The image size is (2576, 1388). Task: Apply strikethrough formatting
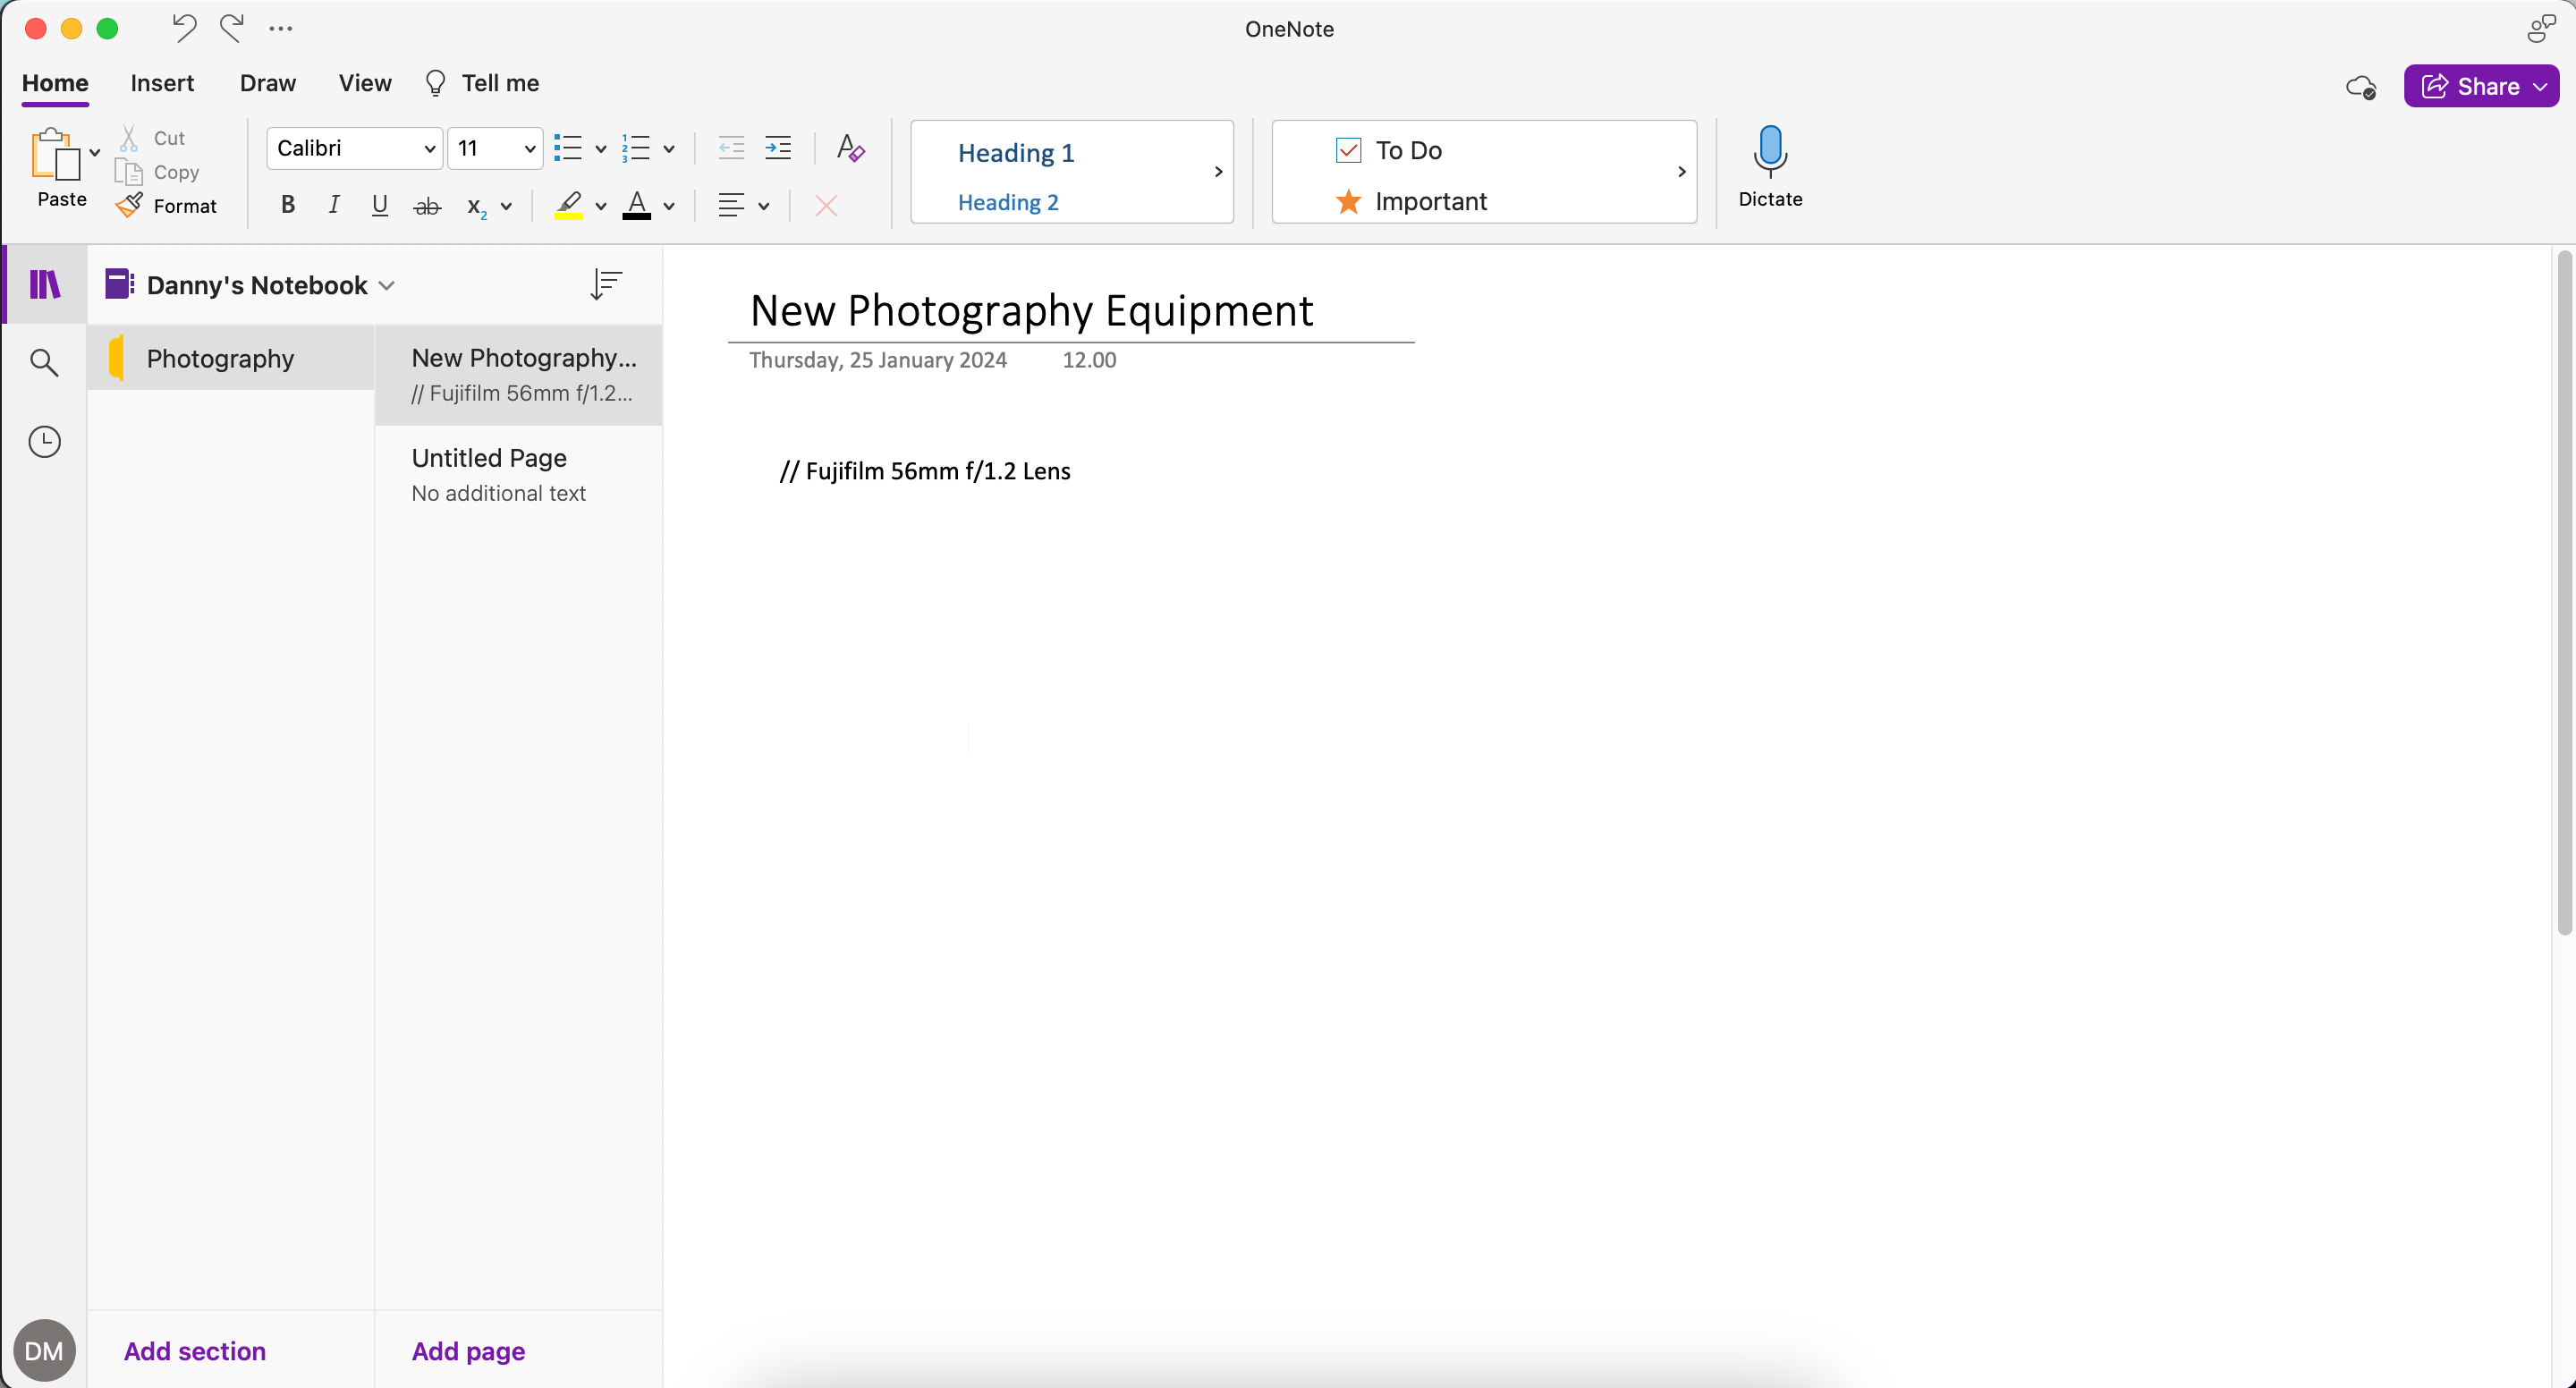pos(427,206)
